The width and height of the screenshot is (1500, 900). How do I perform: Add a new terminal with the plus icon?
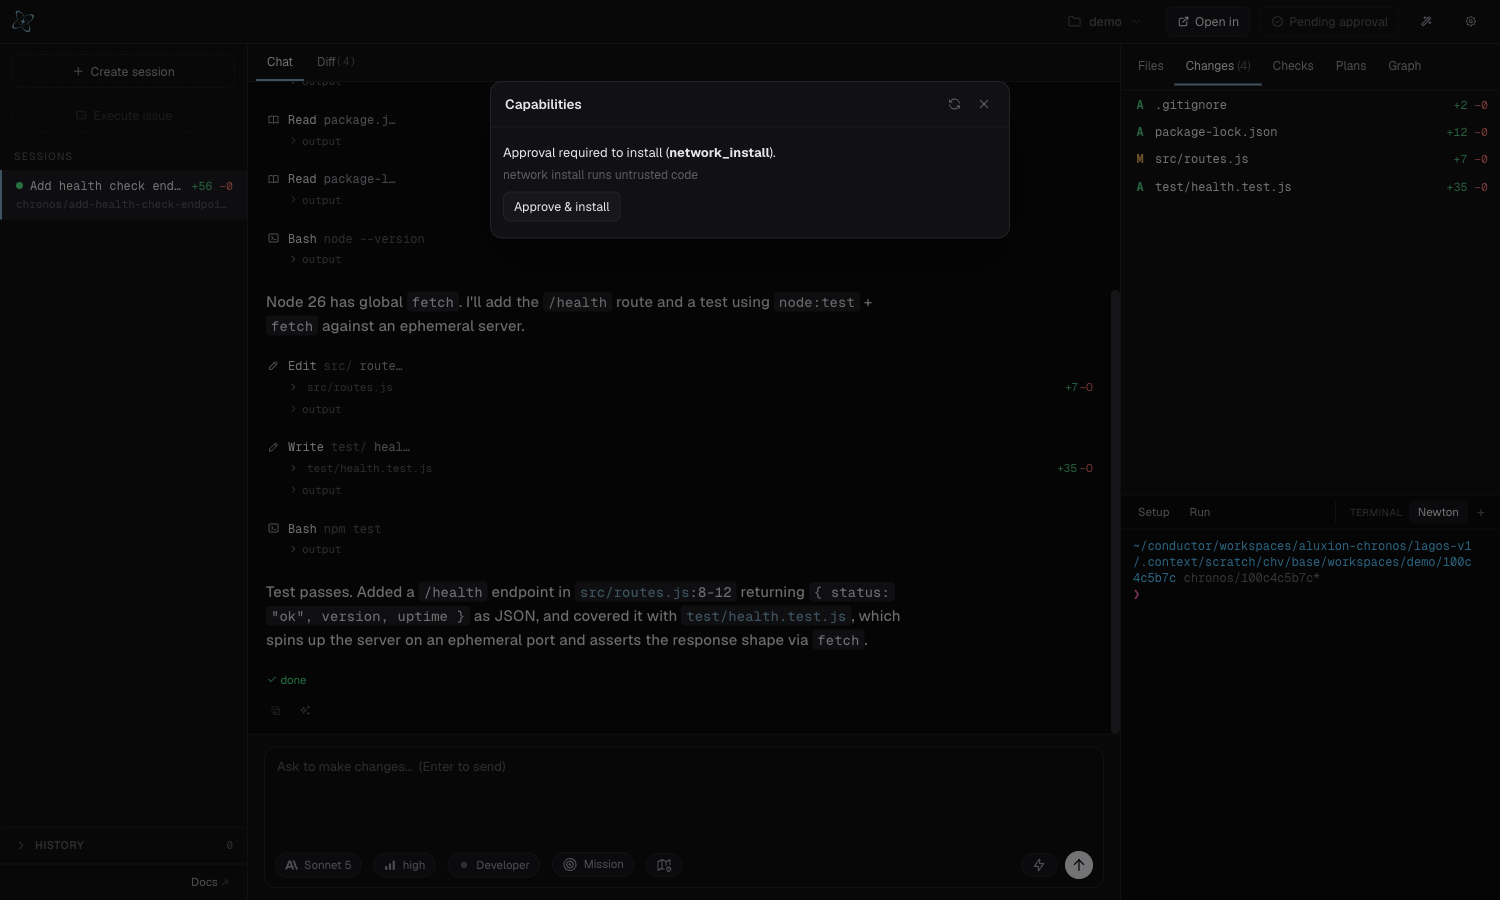point(1481,512)
